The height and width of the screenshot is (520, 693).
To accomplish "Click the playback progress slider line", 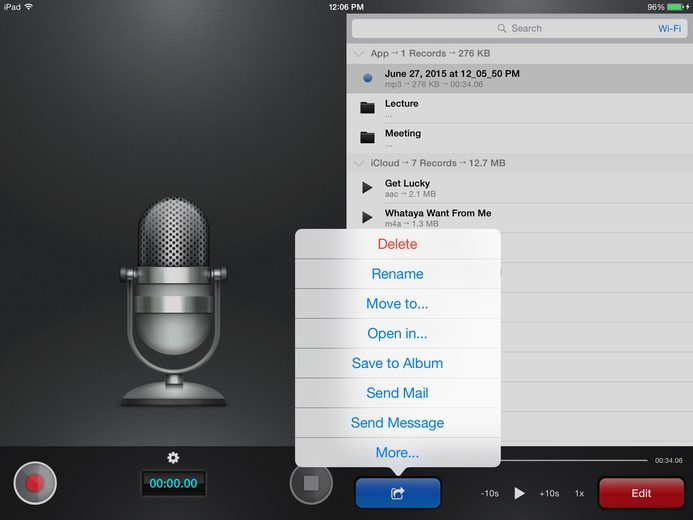I will pyautogui.click(x=574, y=460).
